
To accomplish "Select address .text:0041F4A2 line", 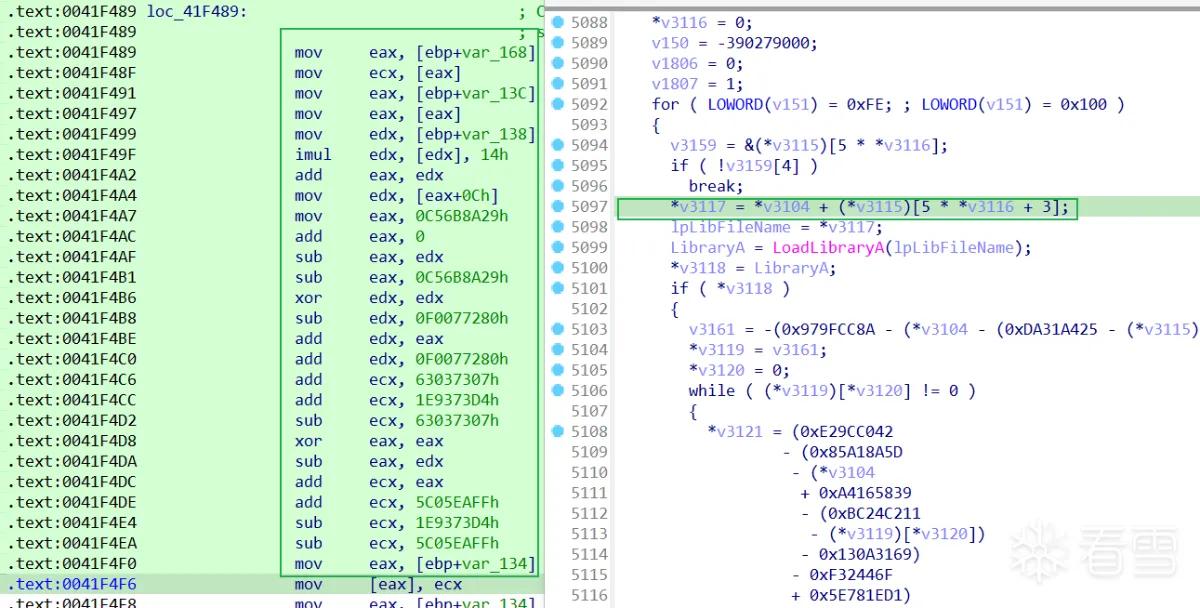I will coord(72,175).
